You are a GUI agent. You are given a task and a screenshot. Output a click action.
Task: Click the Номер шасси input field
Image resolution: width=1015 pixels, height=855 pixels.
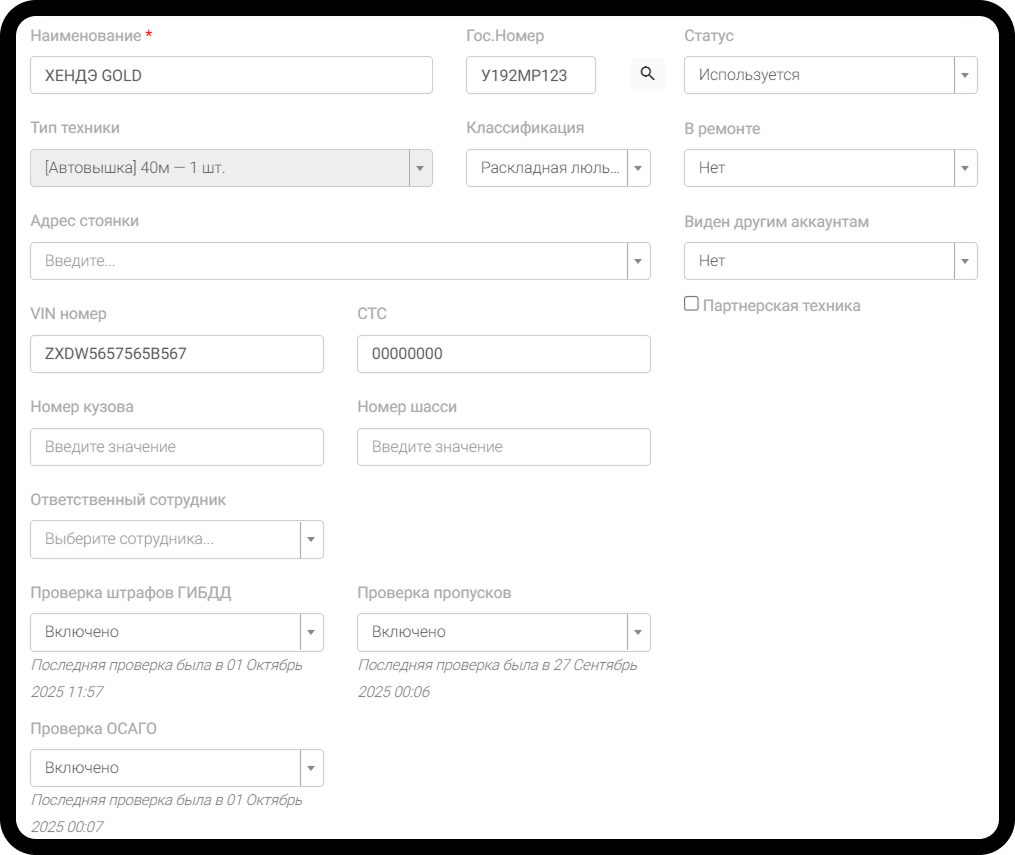click(x=504, y=447)
